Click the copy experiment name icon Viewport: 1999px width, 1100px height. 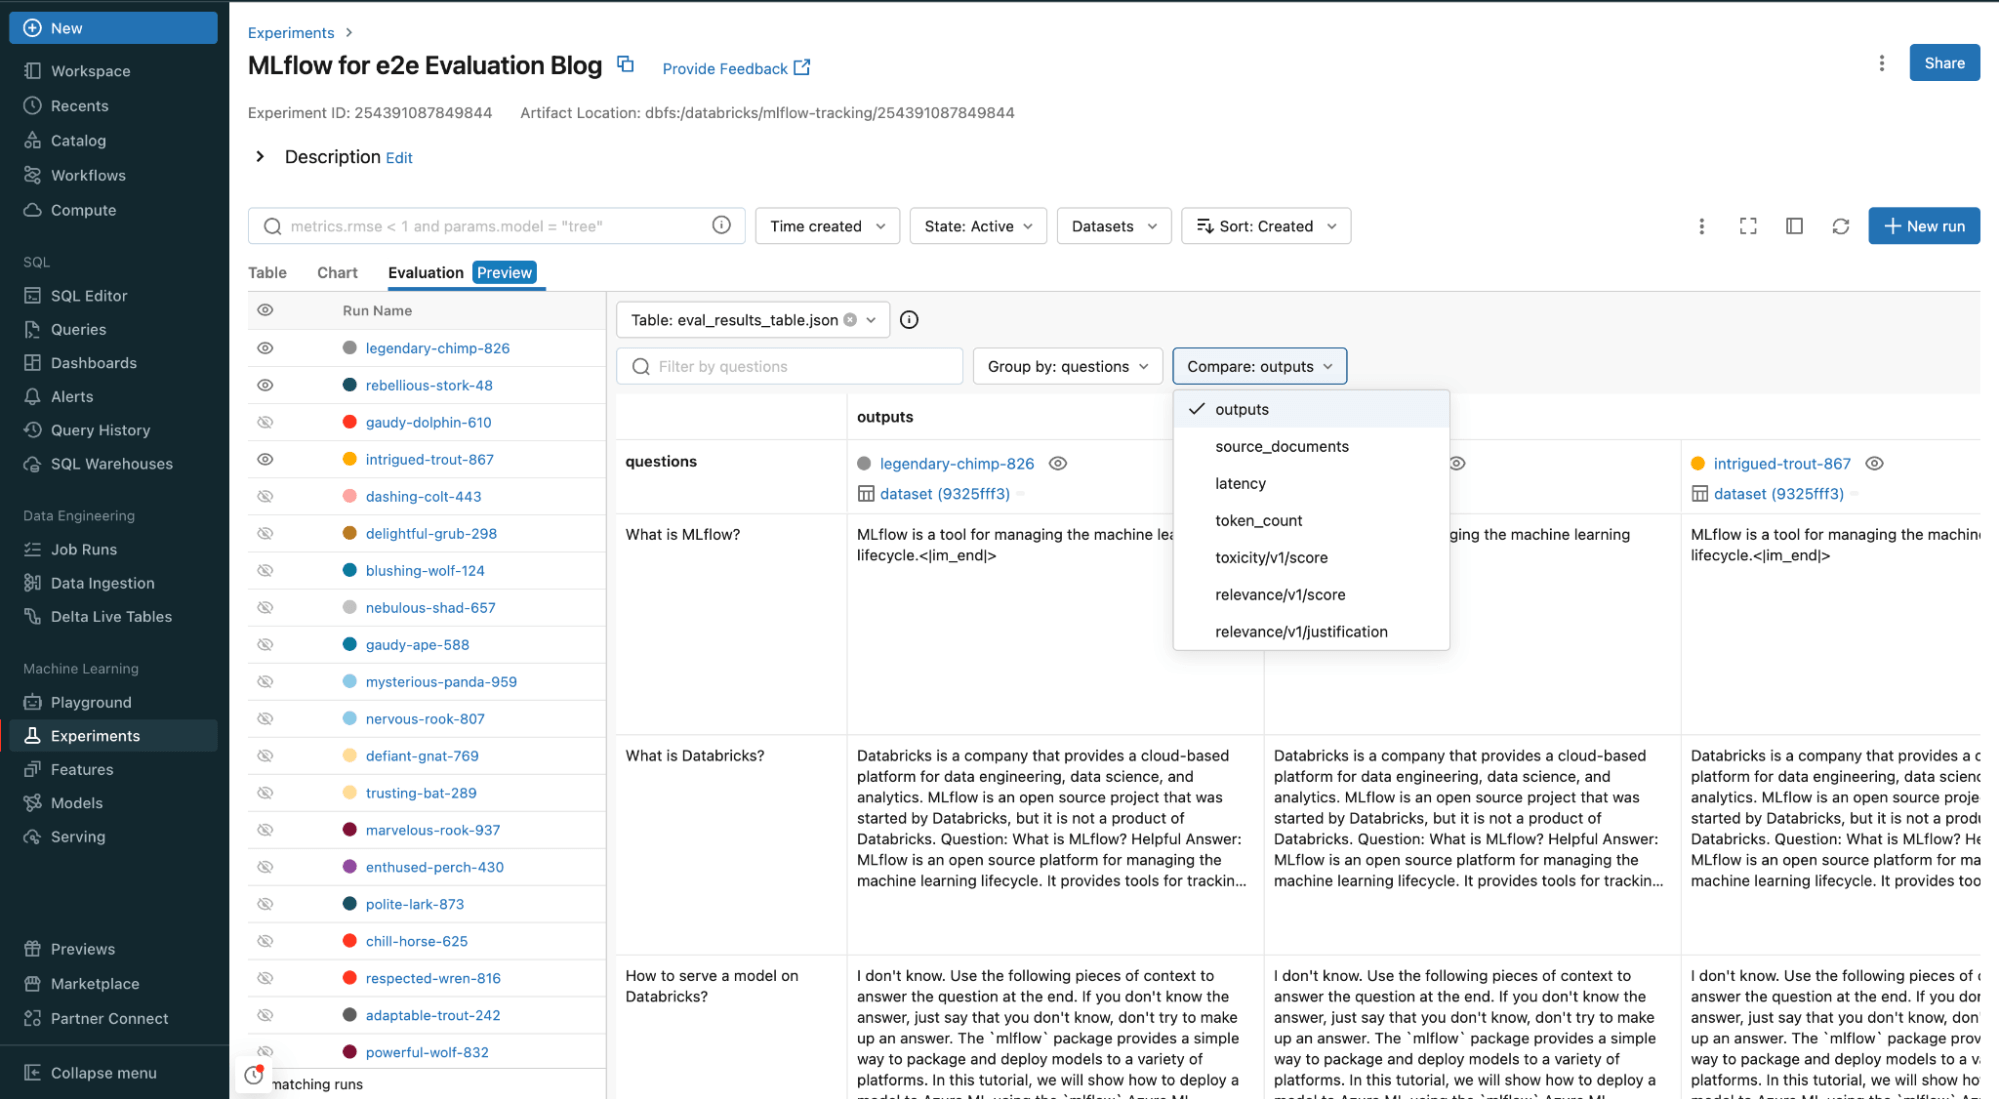coord(626,65)
